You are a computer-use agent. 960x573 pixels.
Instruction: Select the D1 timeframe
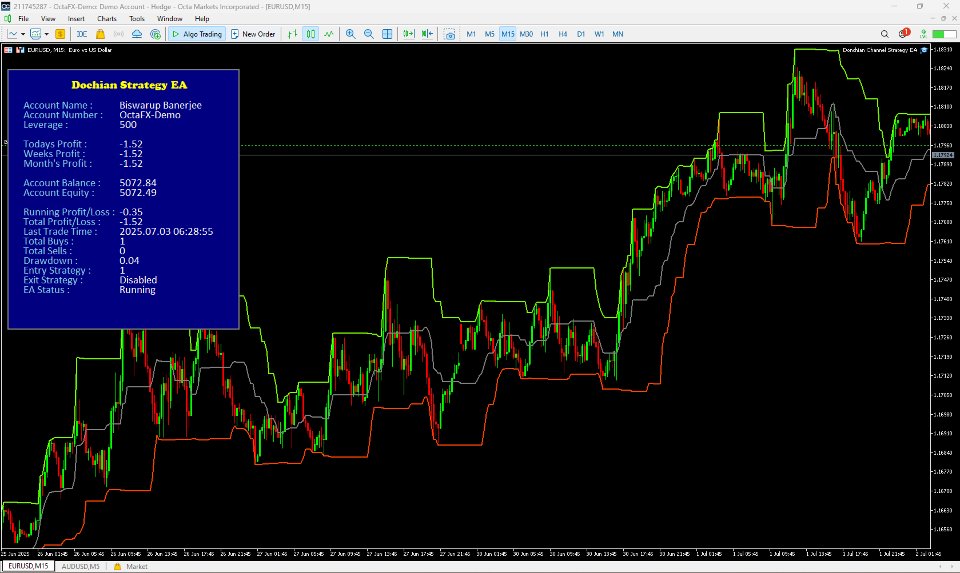click(x=580, y=34)
